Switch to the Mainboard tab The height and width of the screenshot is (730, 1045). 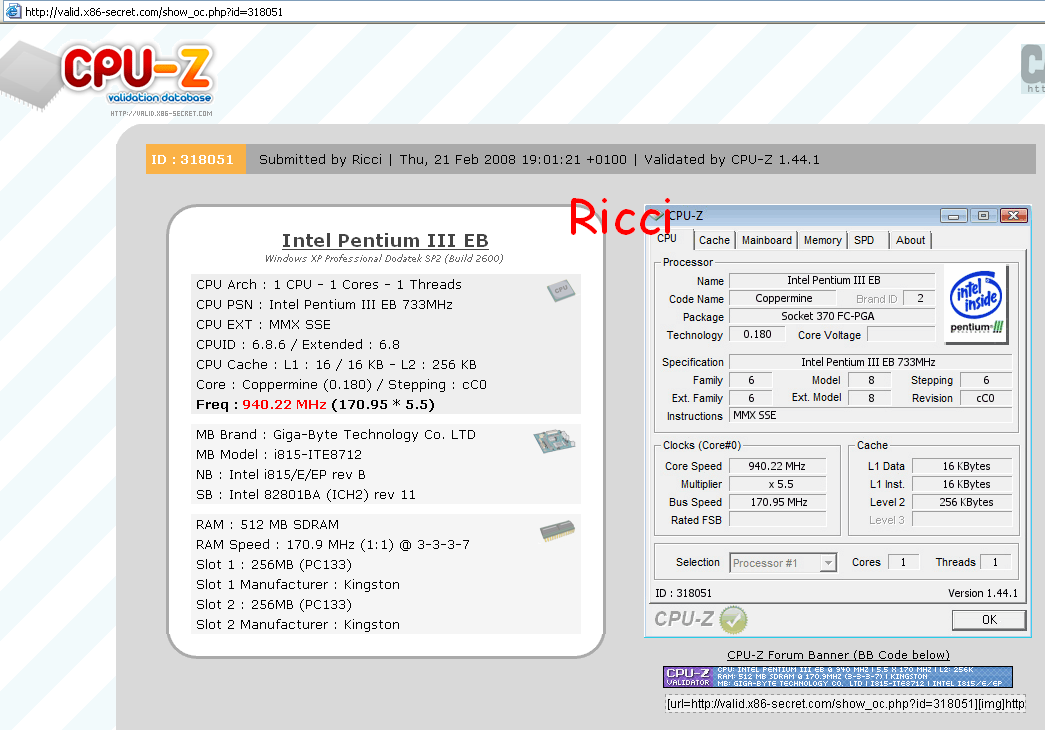(766, 240)
